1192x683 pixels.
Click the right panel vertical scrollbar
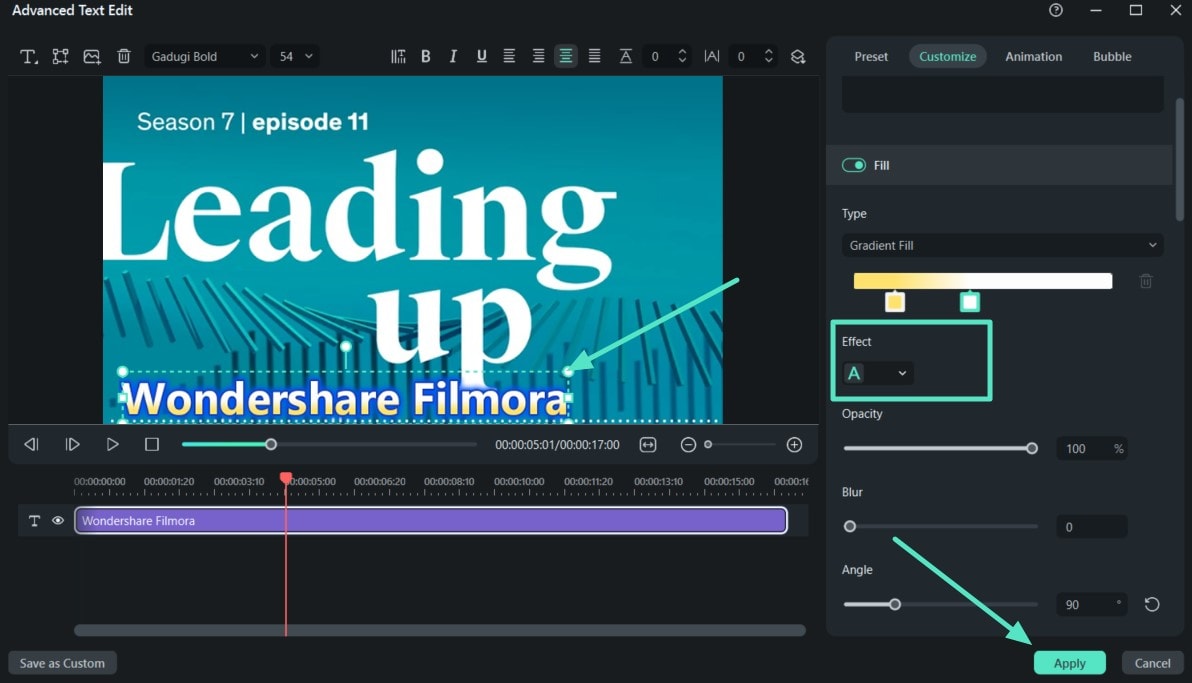pos(1179,158)
